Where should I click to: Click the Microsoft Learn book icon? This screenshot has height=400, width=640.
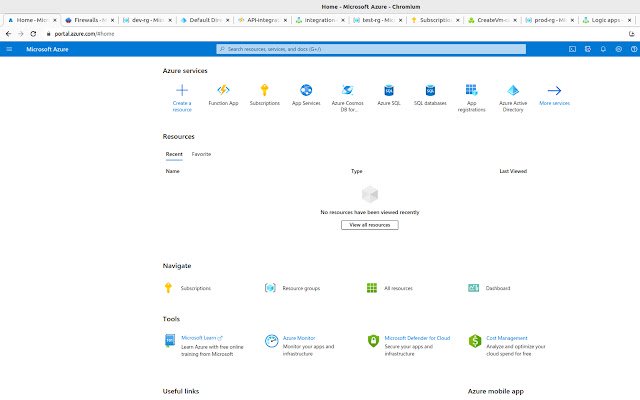170,340
